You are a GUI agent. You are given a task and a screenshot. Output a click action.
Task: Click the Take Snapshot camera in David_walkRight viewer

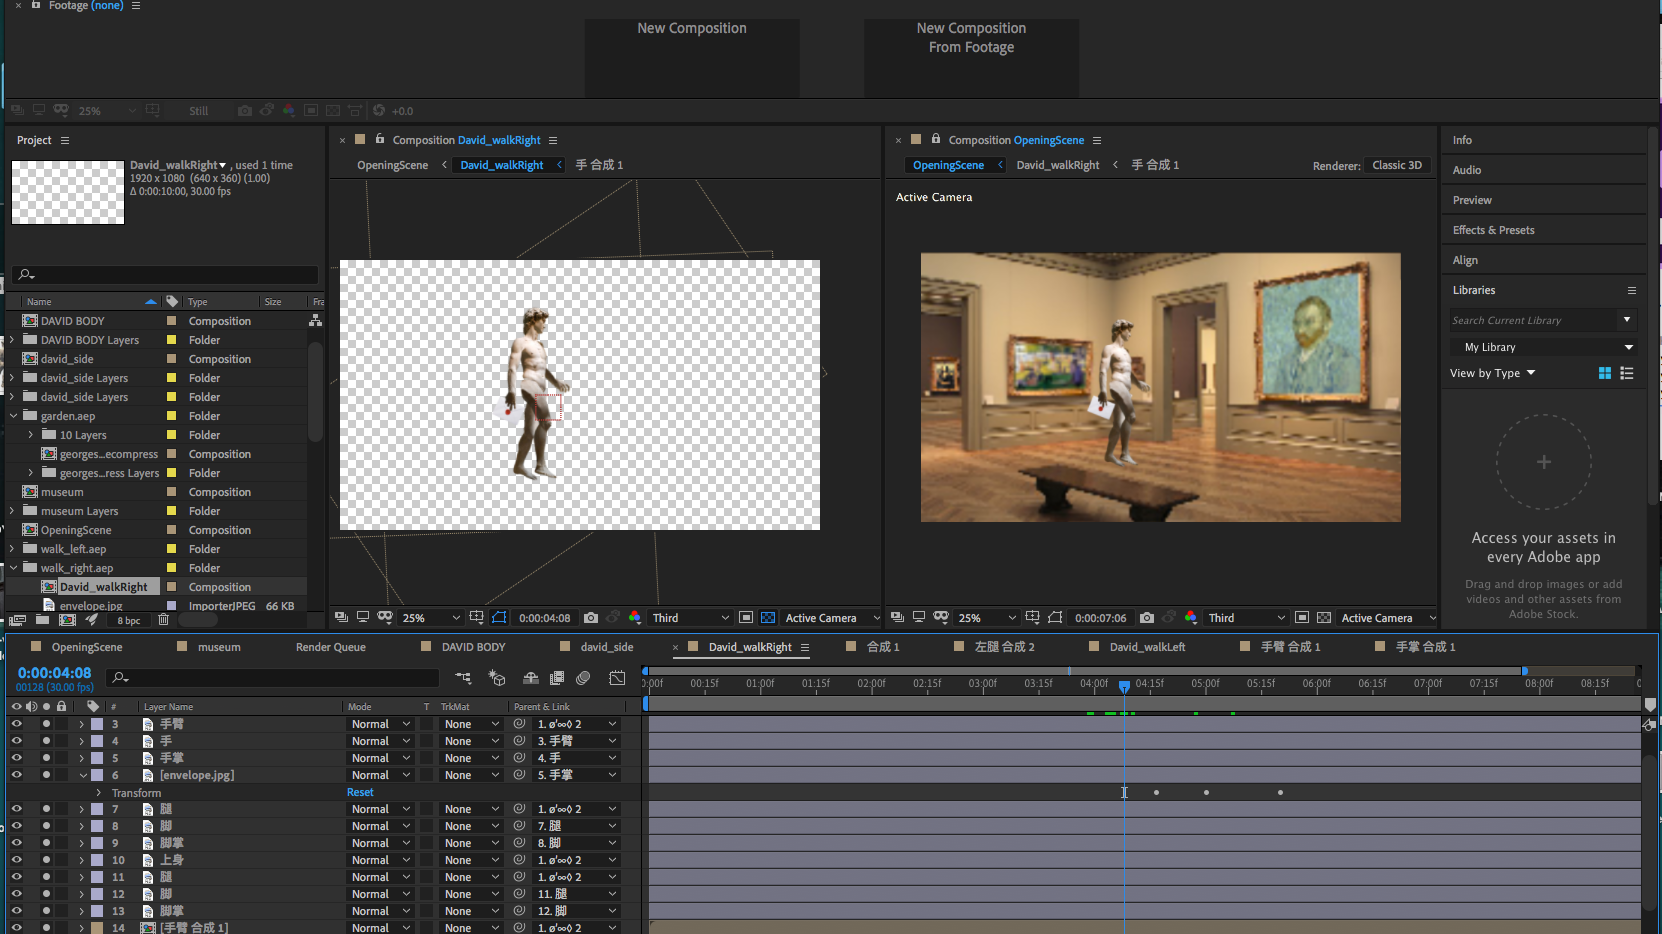point(591,618)
